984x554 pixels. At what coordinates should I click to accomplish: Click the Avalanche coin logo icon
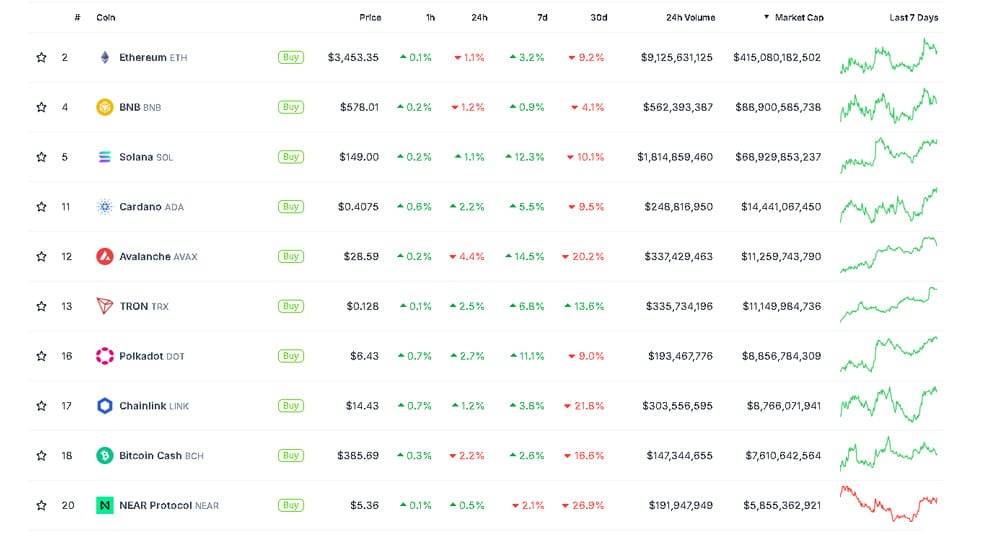[x=105, y=257]
